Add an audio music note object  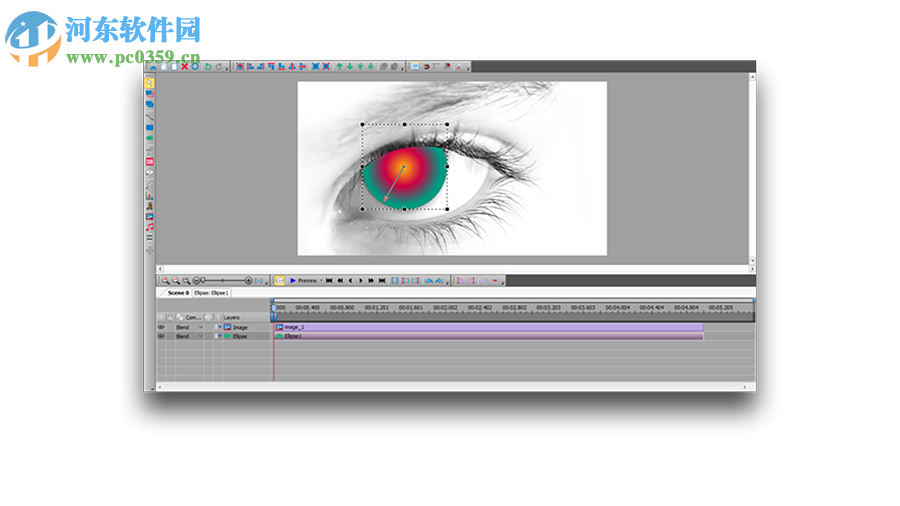(x=149, y=227)
